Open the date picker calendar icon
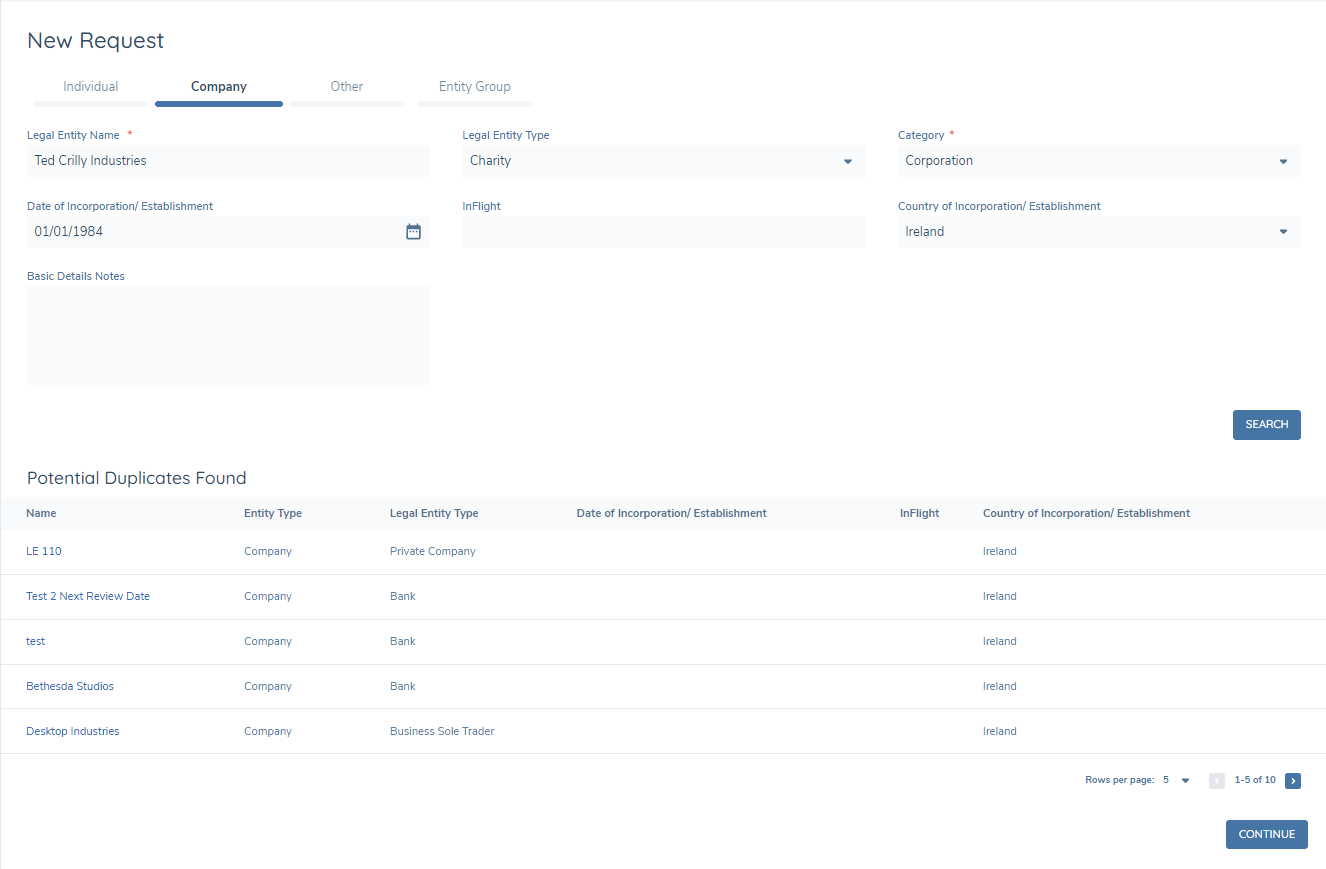 point(413,231)
